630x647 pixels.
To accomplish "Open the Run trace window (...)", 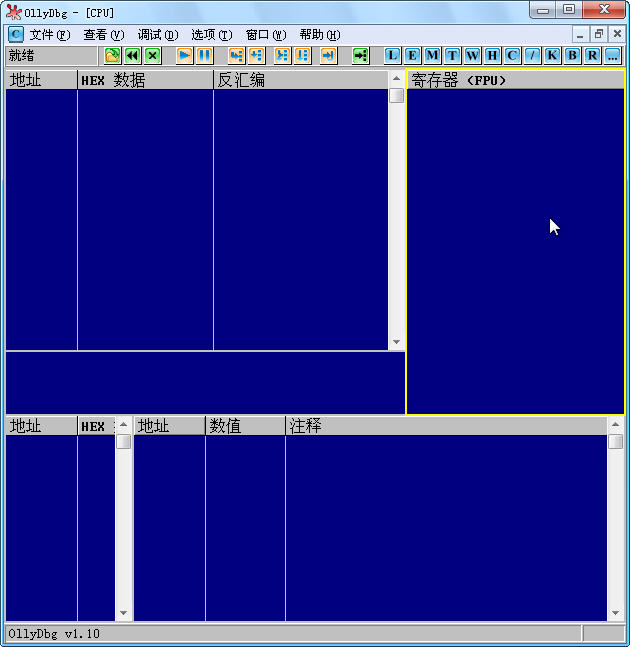I will pos(612,55).
